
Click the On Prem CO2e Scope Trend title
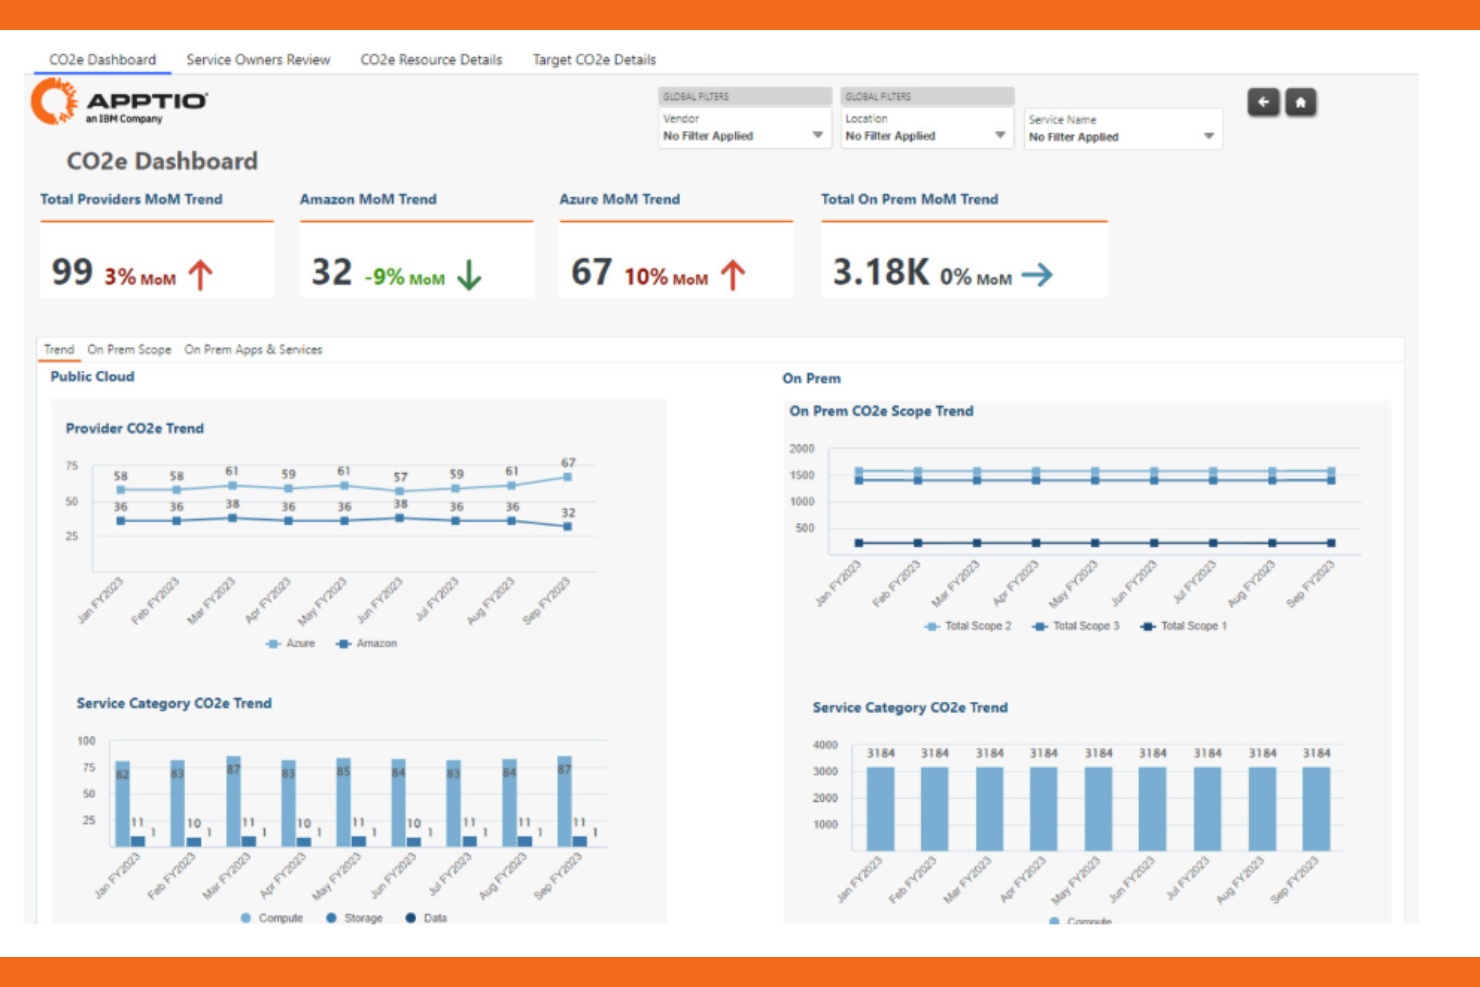coord(881,411)
